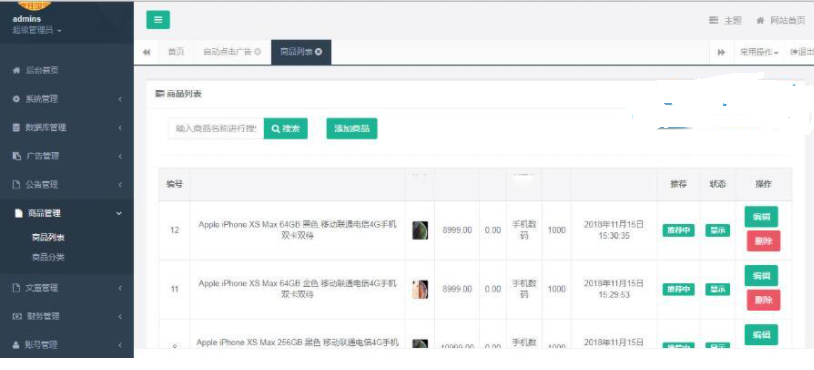Toggle 显示 status badge for item 12
814x370 pixels.
coord(717,230)
